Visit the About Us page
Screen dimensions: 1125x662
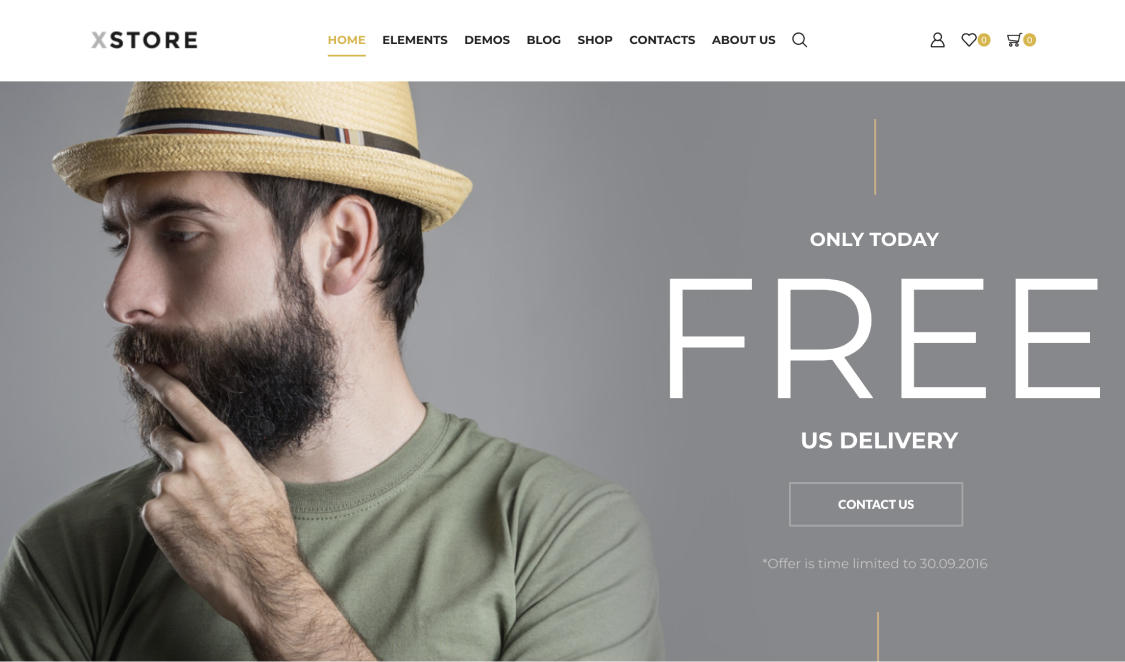(x=743, y=40)
